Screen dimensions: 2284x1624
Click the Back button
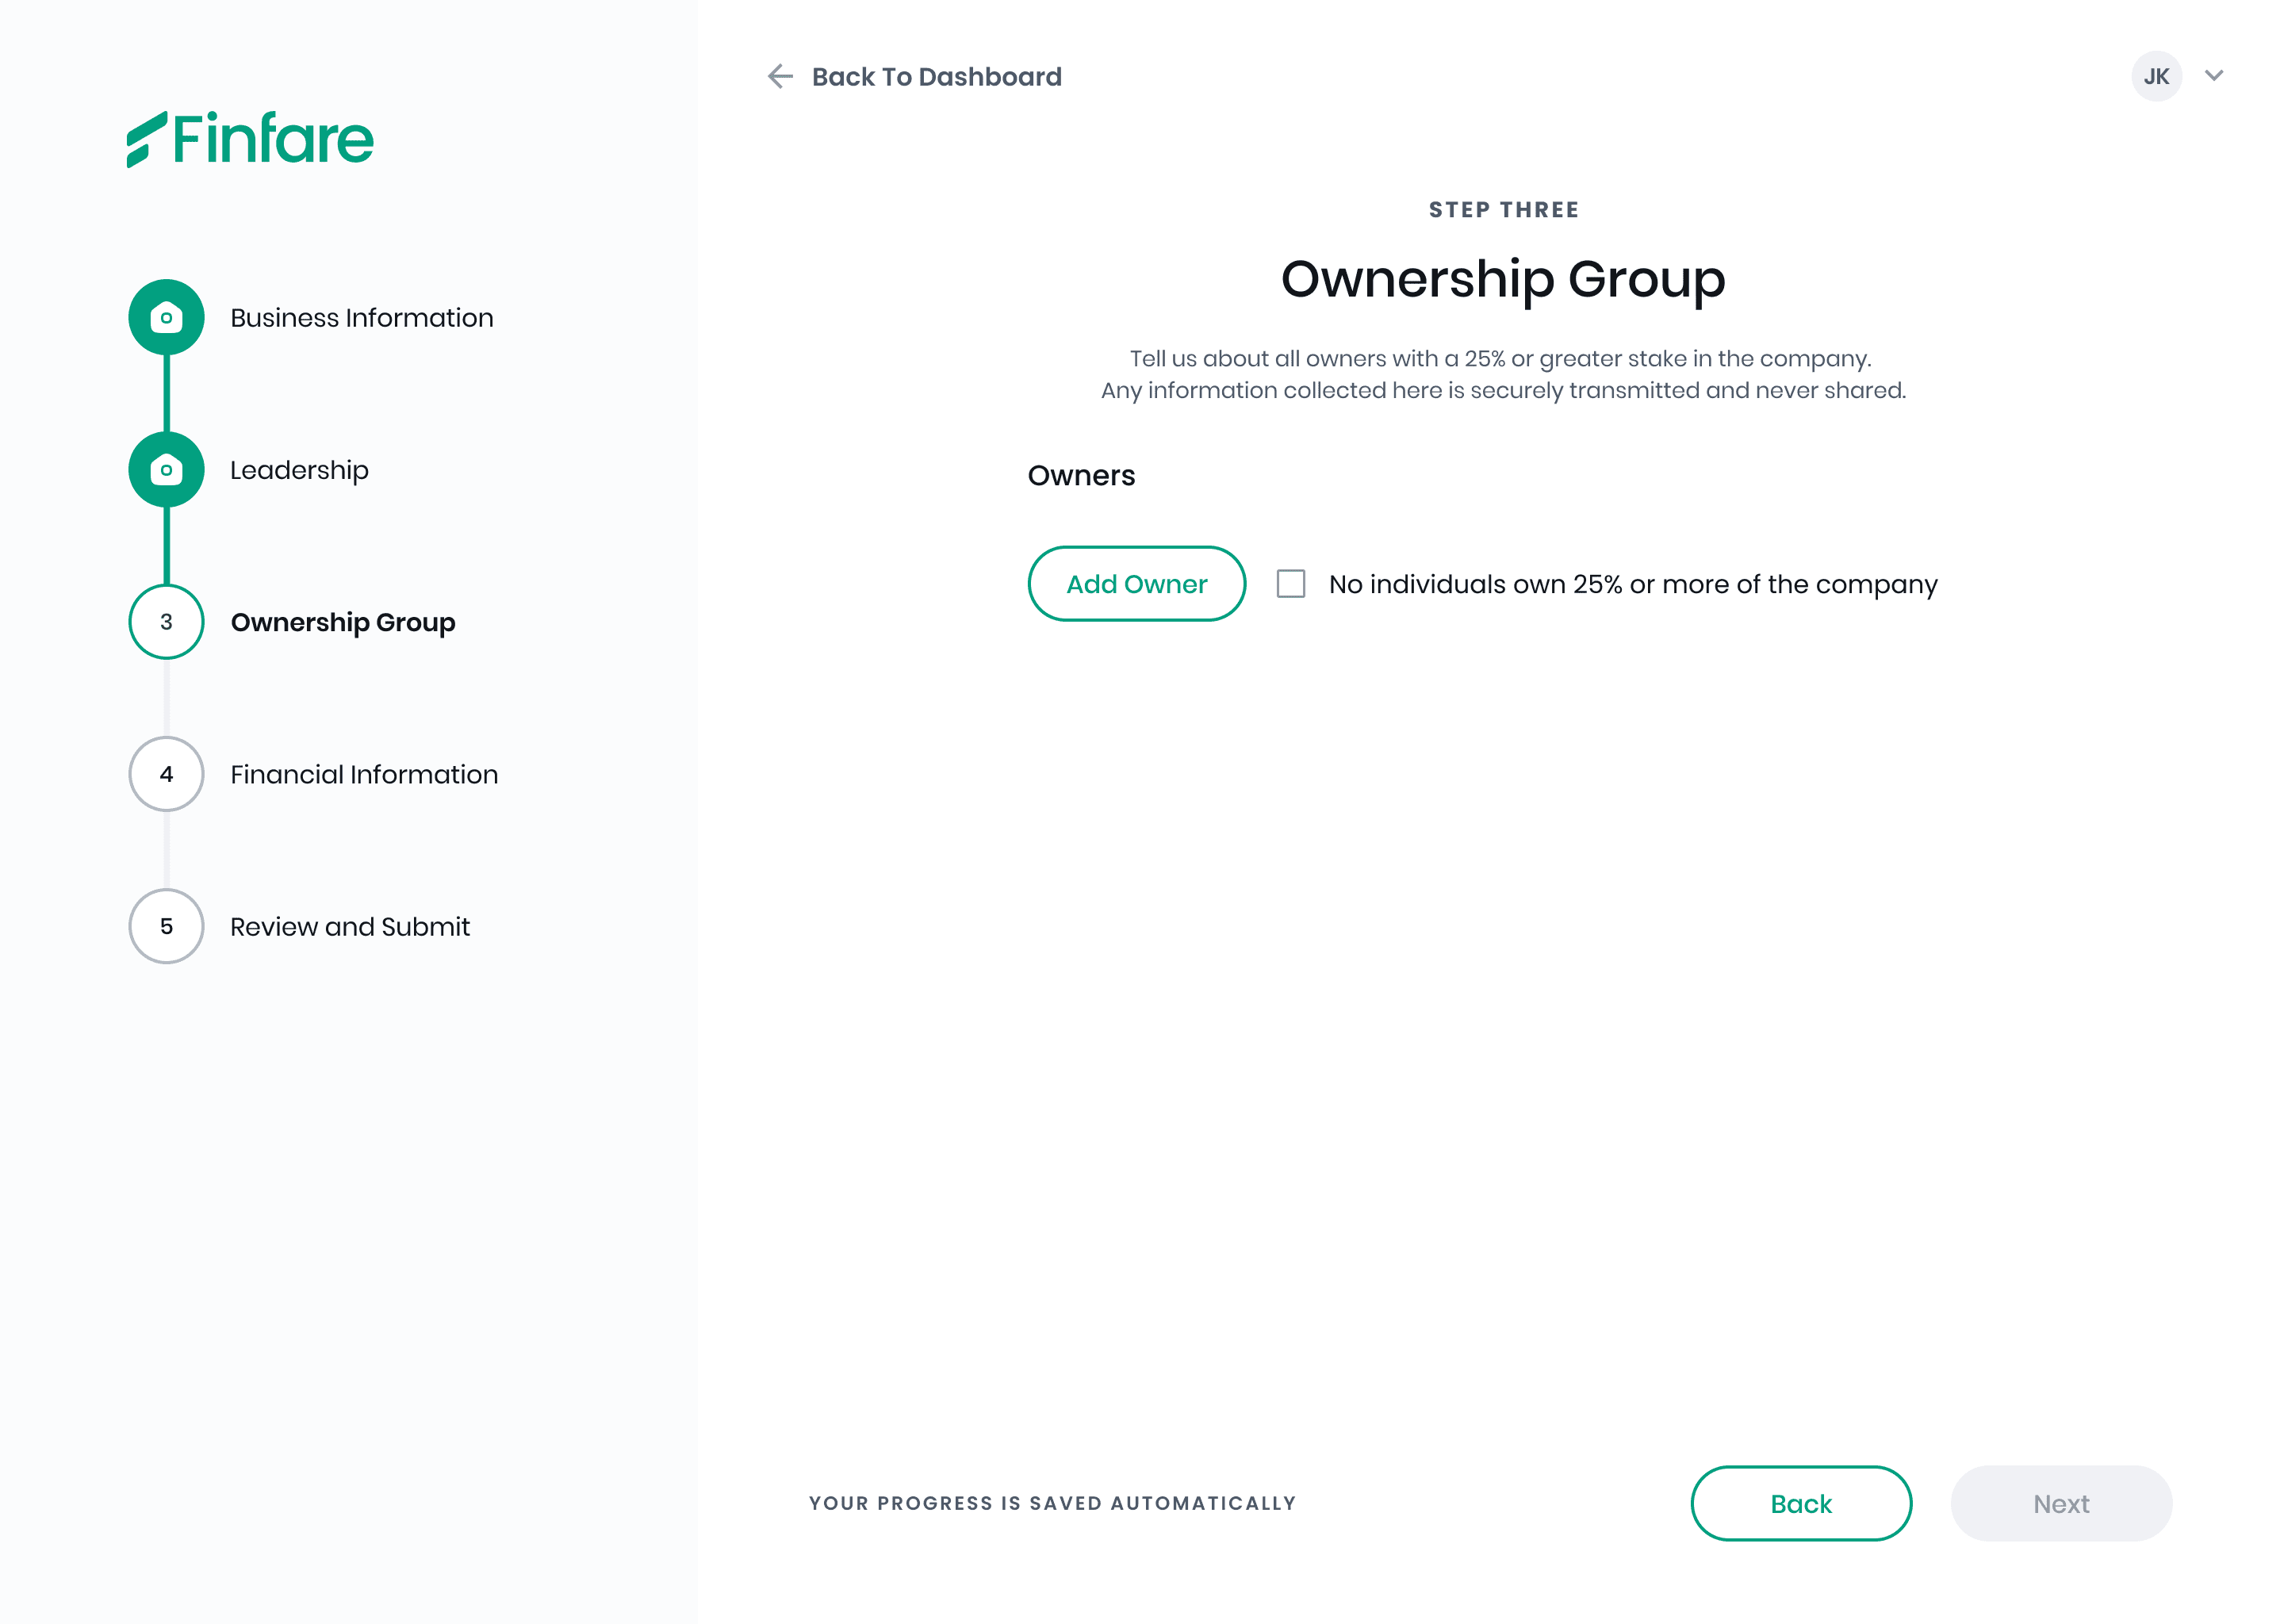coord(1801,1504)
